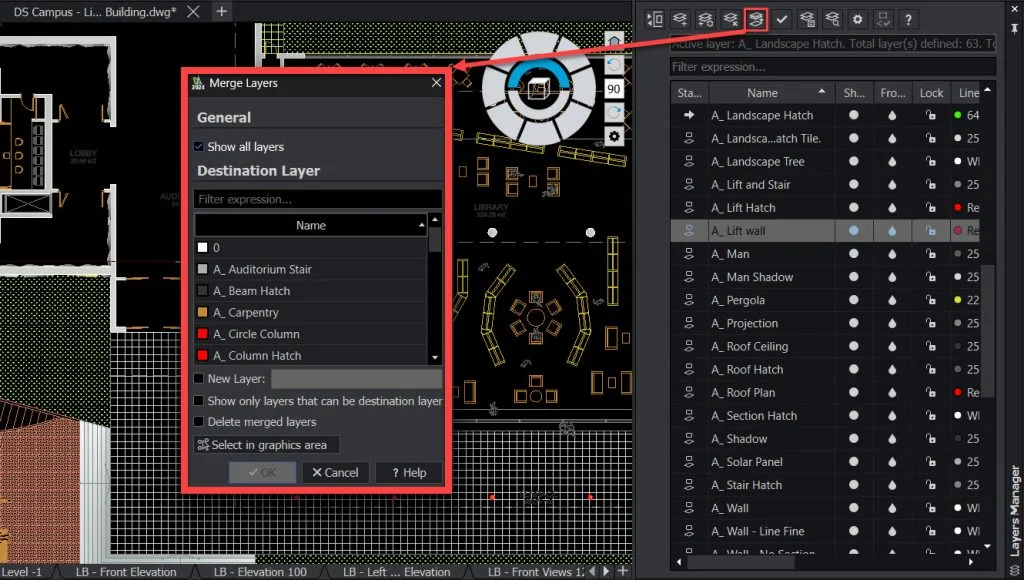
Task: Open Layers Manager settings gear icon
Action: pyautogui.click(x=857, y=19)
